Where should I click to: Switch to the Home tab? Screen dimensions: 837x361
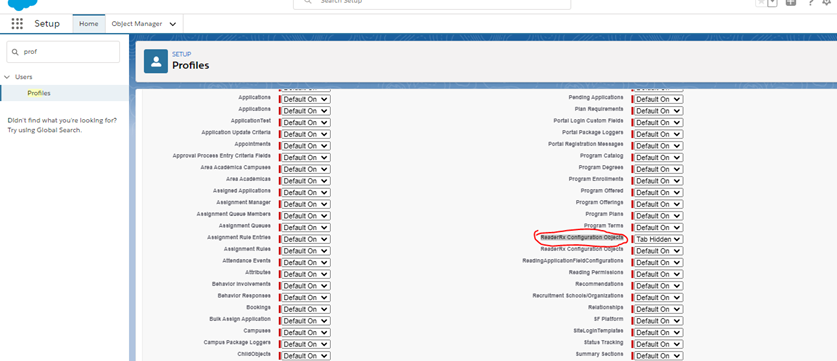[x=89, y=23]
